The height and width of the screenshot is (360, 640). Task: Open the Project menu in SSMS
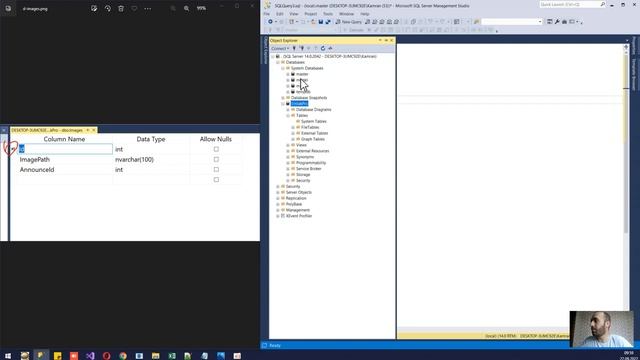(311, 14)
